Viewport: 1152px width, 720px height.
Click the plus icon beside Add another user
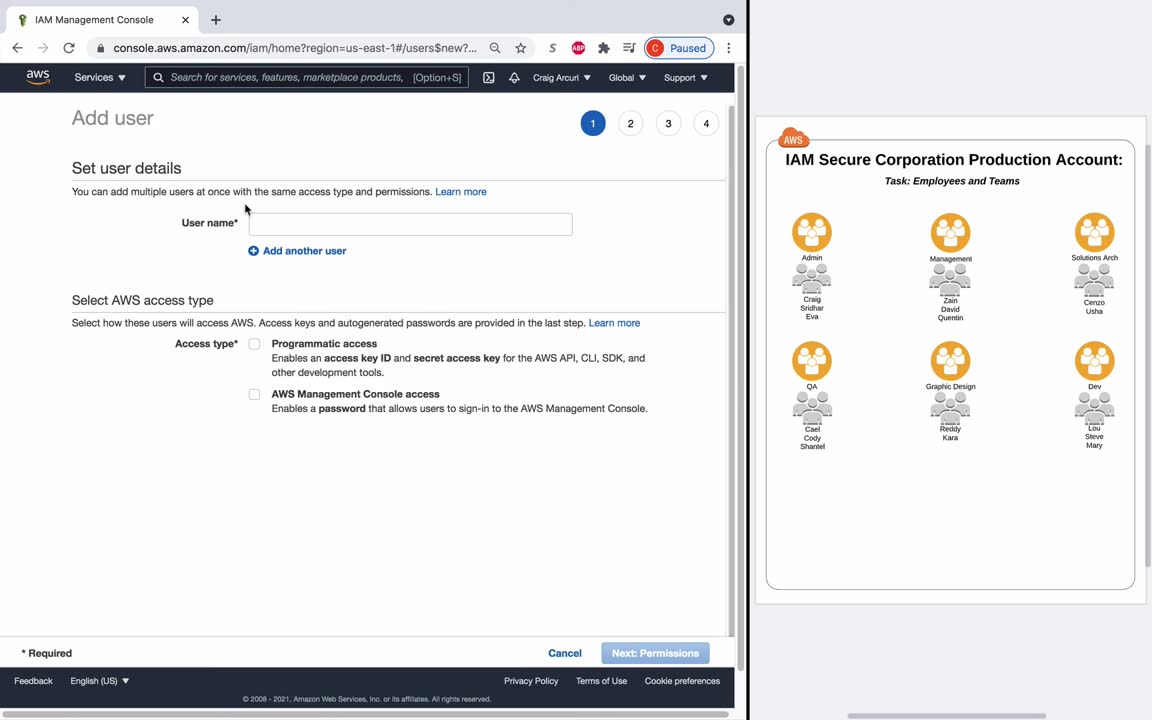[253, 251]
